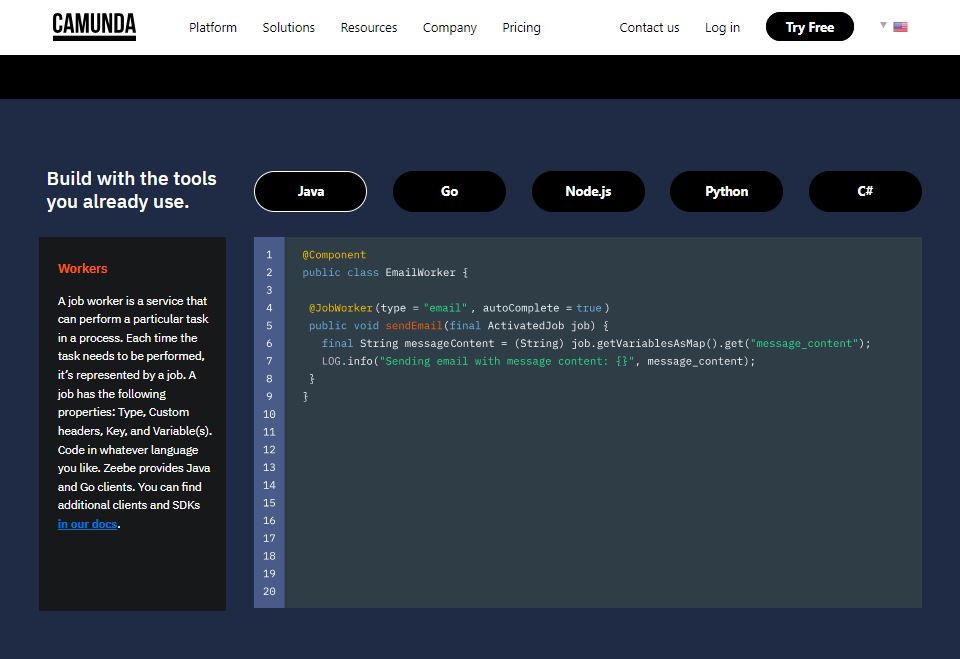Open the Resources menu
This screenshot has height=659, width=960.
click(x=369, y=28)
